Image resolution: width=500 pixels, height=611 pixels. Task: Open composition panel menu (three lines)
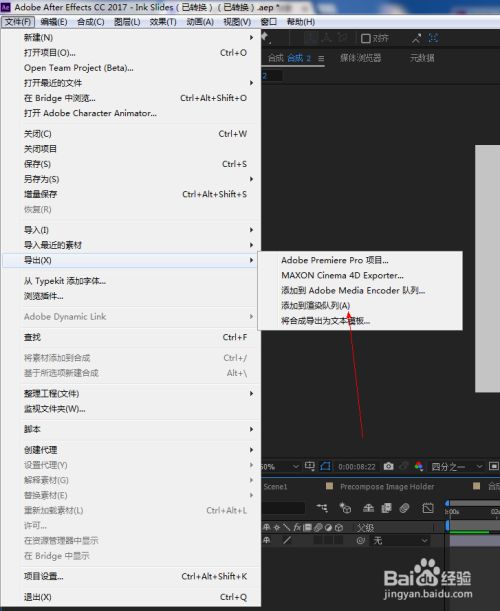pos(321,58)
